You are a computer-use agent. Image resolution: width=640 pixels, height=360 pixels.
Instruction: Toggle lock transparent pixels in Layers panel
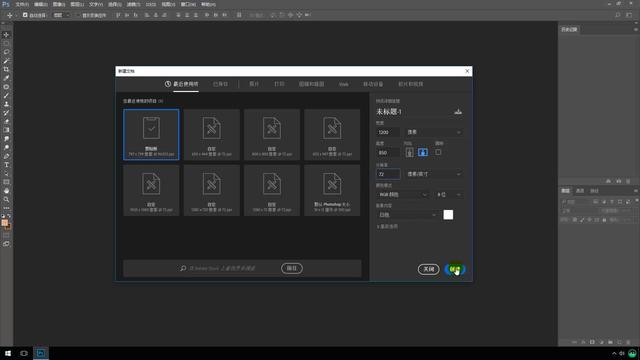[x=575, y=220]
